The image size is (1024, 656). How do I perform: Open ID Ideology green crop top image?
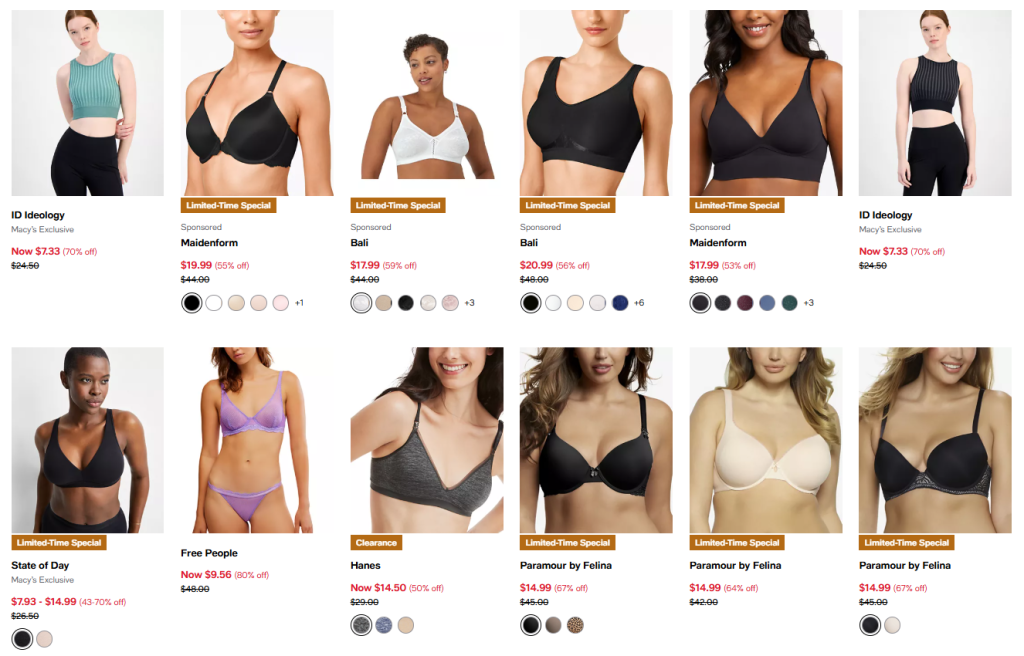pyautogui.click(x=88, y=103)
